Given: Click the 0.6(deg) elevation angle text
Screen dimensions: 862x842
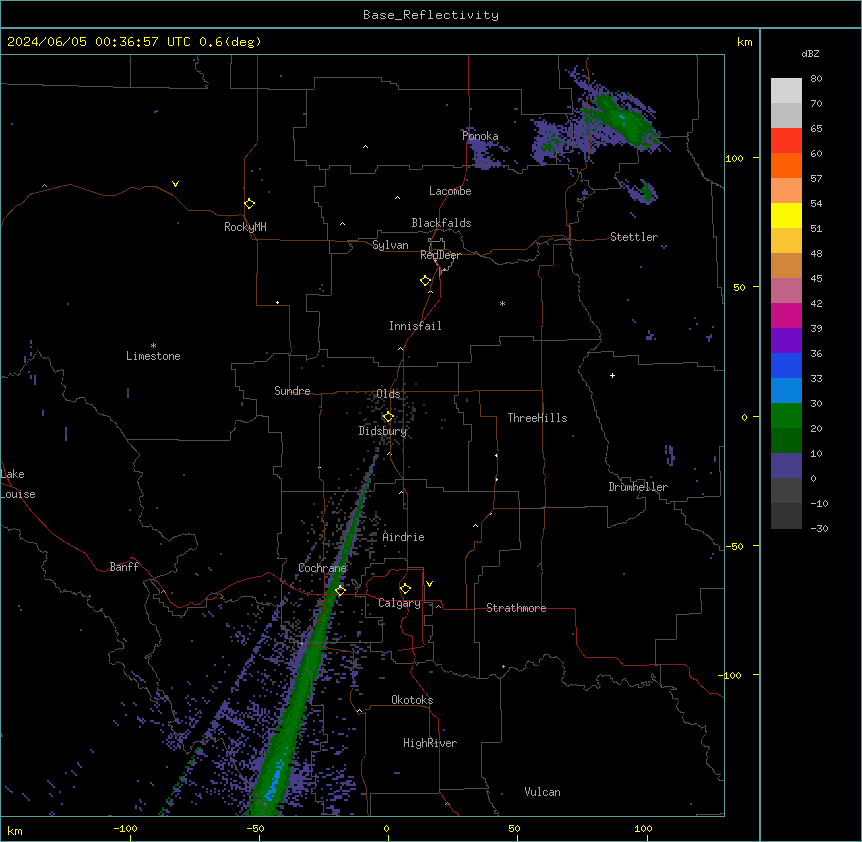Looking at the screenshot, I should 230,42.
